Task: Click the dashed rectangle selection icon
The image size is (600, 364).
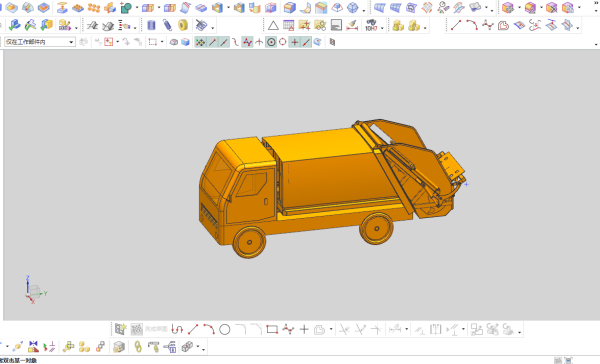Action: [x=153, y=42]
